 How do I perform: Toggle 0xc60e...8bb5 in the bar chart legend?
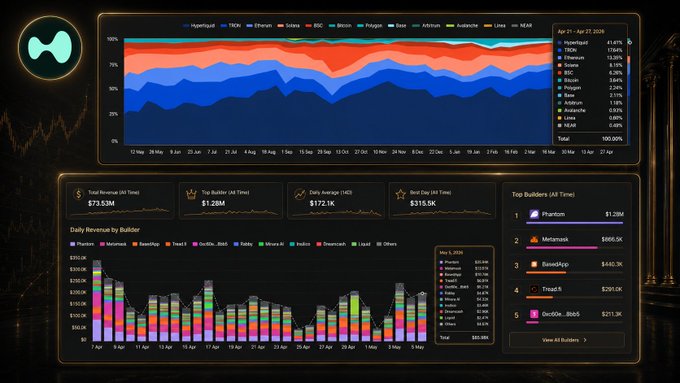(210, 244)
